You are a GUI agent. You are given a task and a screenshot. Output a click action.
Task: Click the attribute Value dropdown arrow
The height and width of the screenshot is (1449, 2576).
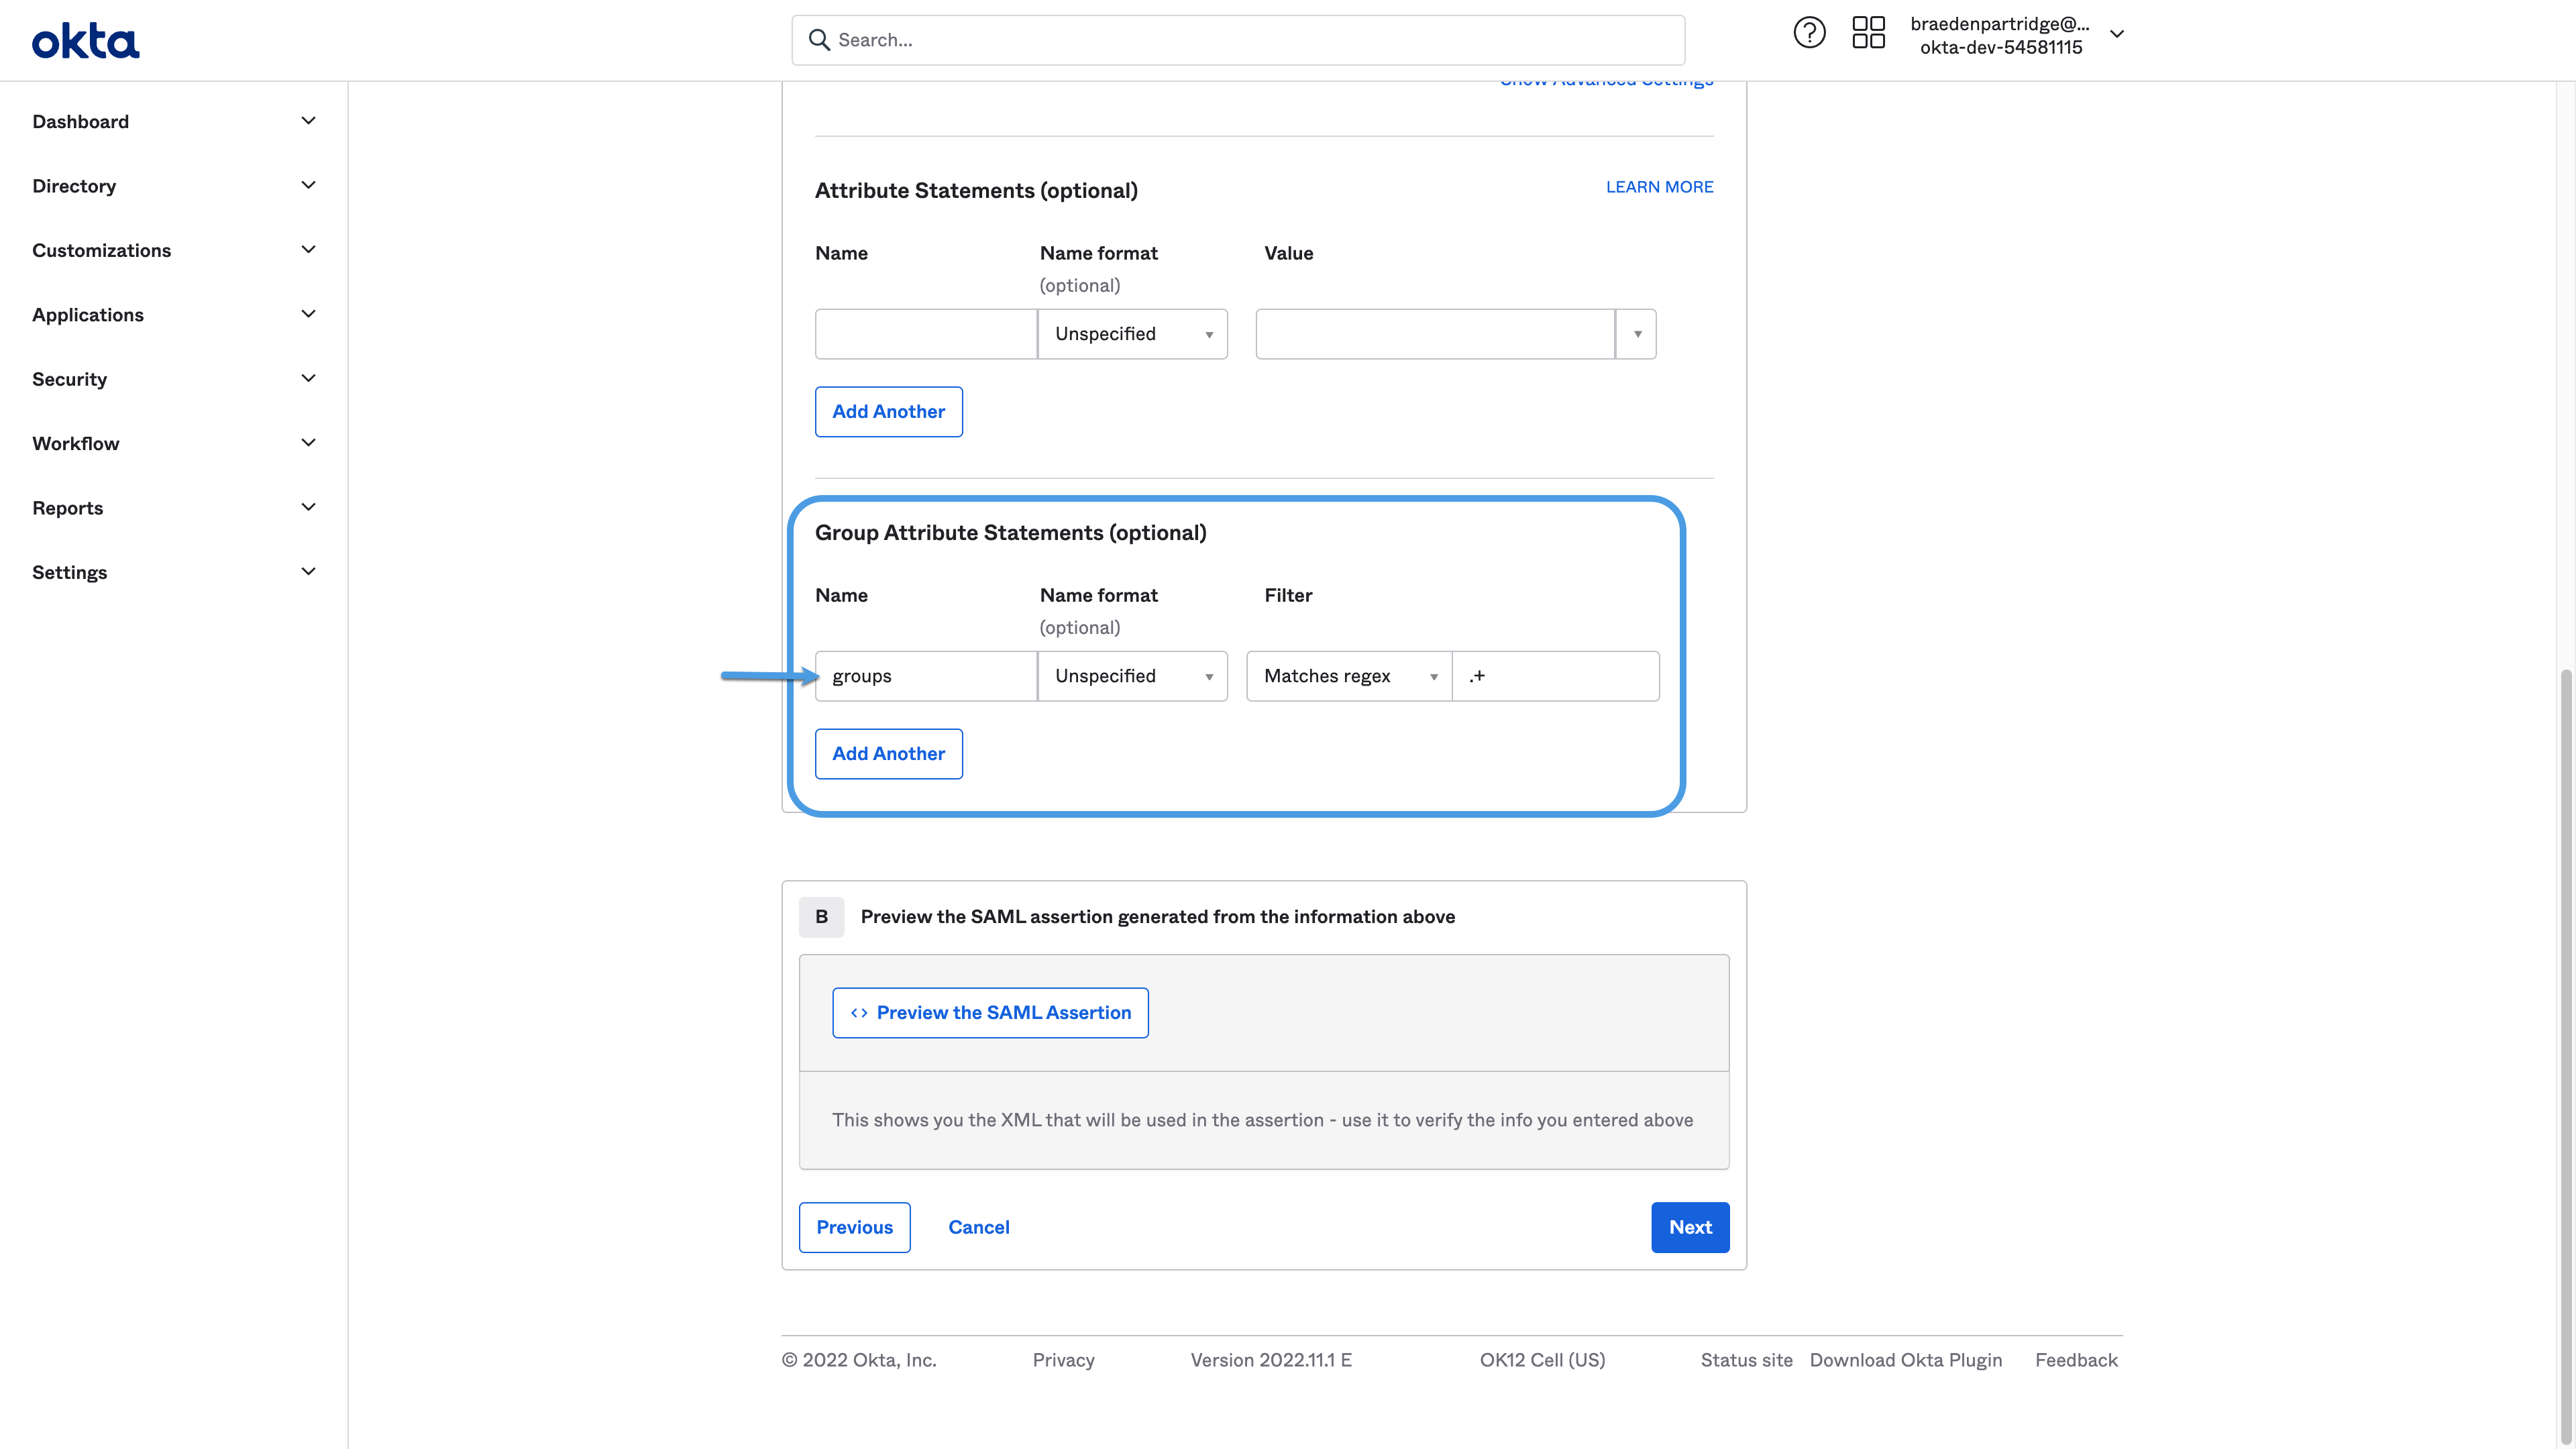1637,334
